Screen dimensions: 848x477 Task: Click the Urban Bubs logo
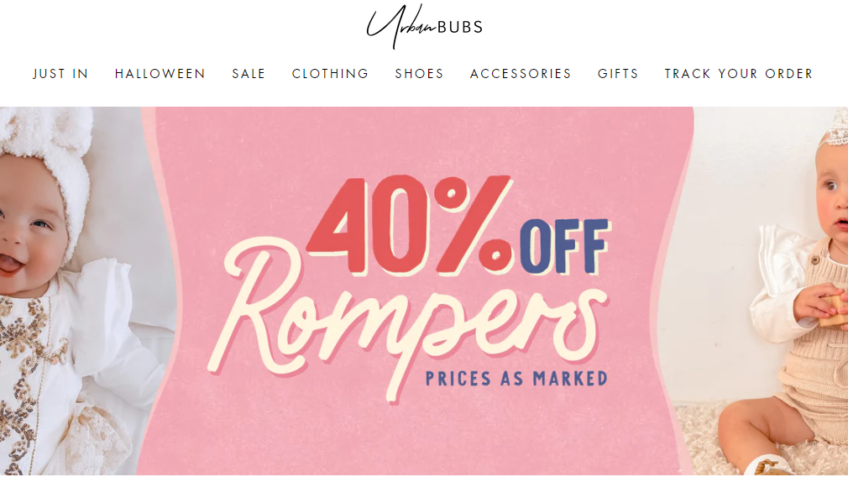[425, 26]
